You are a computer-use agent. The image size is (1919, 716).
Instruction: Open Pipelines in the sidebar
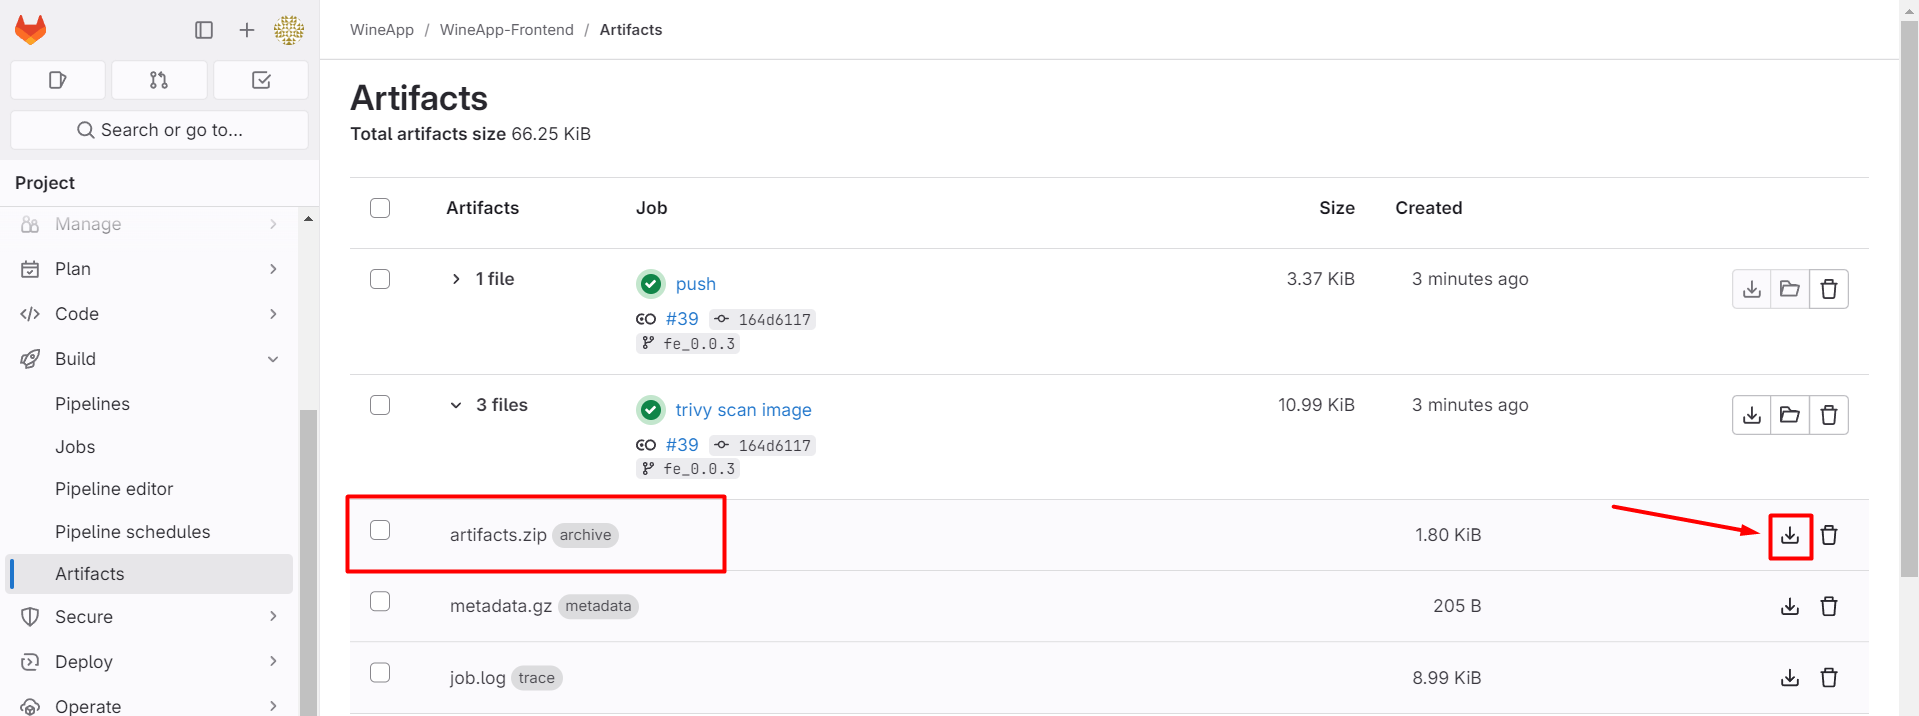click(x=92, y=404)
